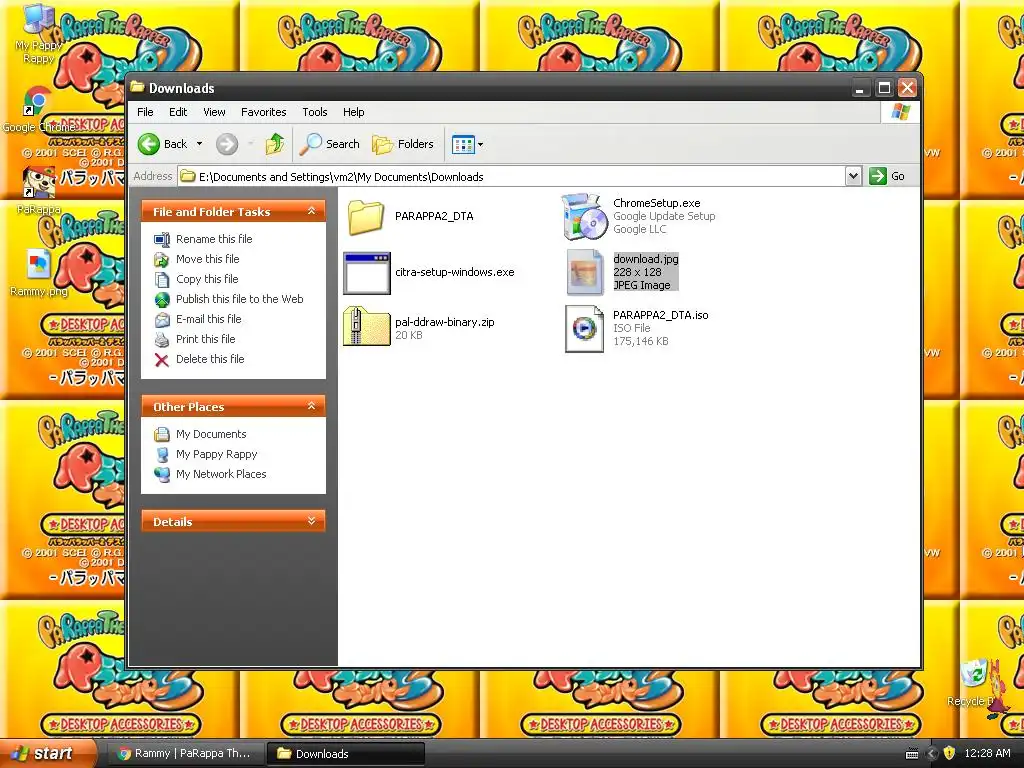This screenshot has width=1024, height=768.
Task: Open My Network Places link
Action: (x=221, y=474)
